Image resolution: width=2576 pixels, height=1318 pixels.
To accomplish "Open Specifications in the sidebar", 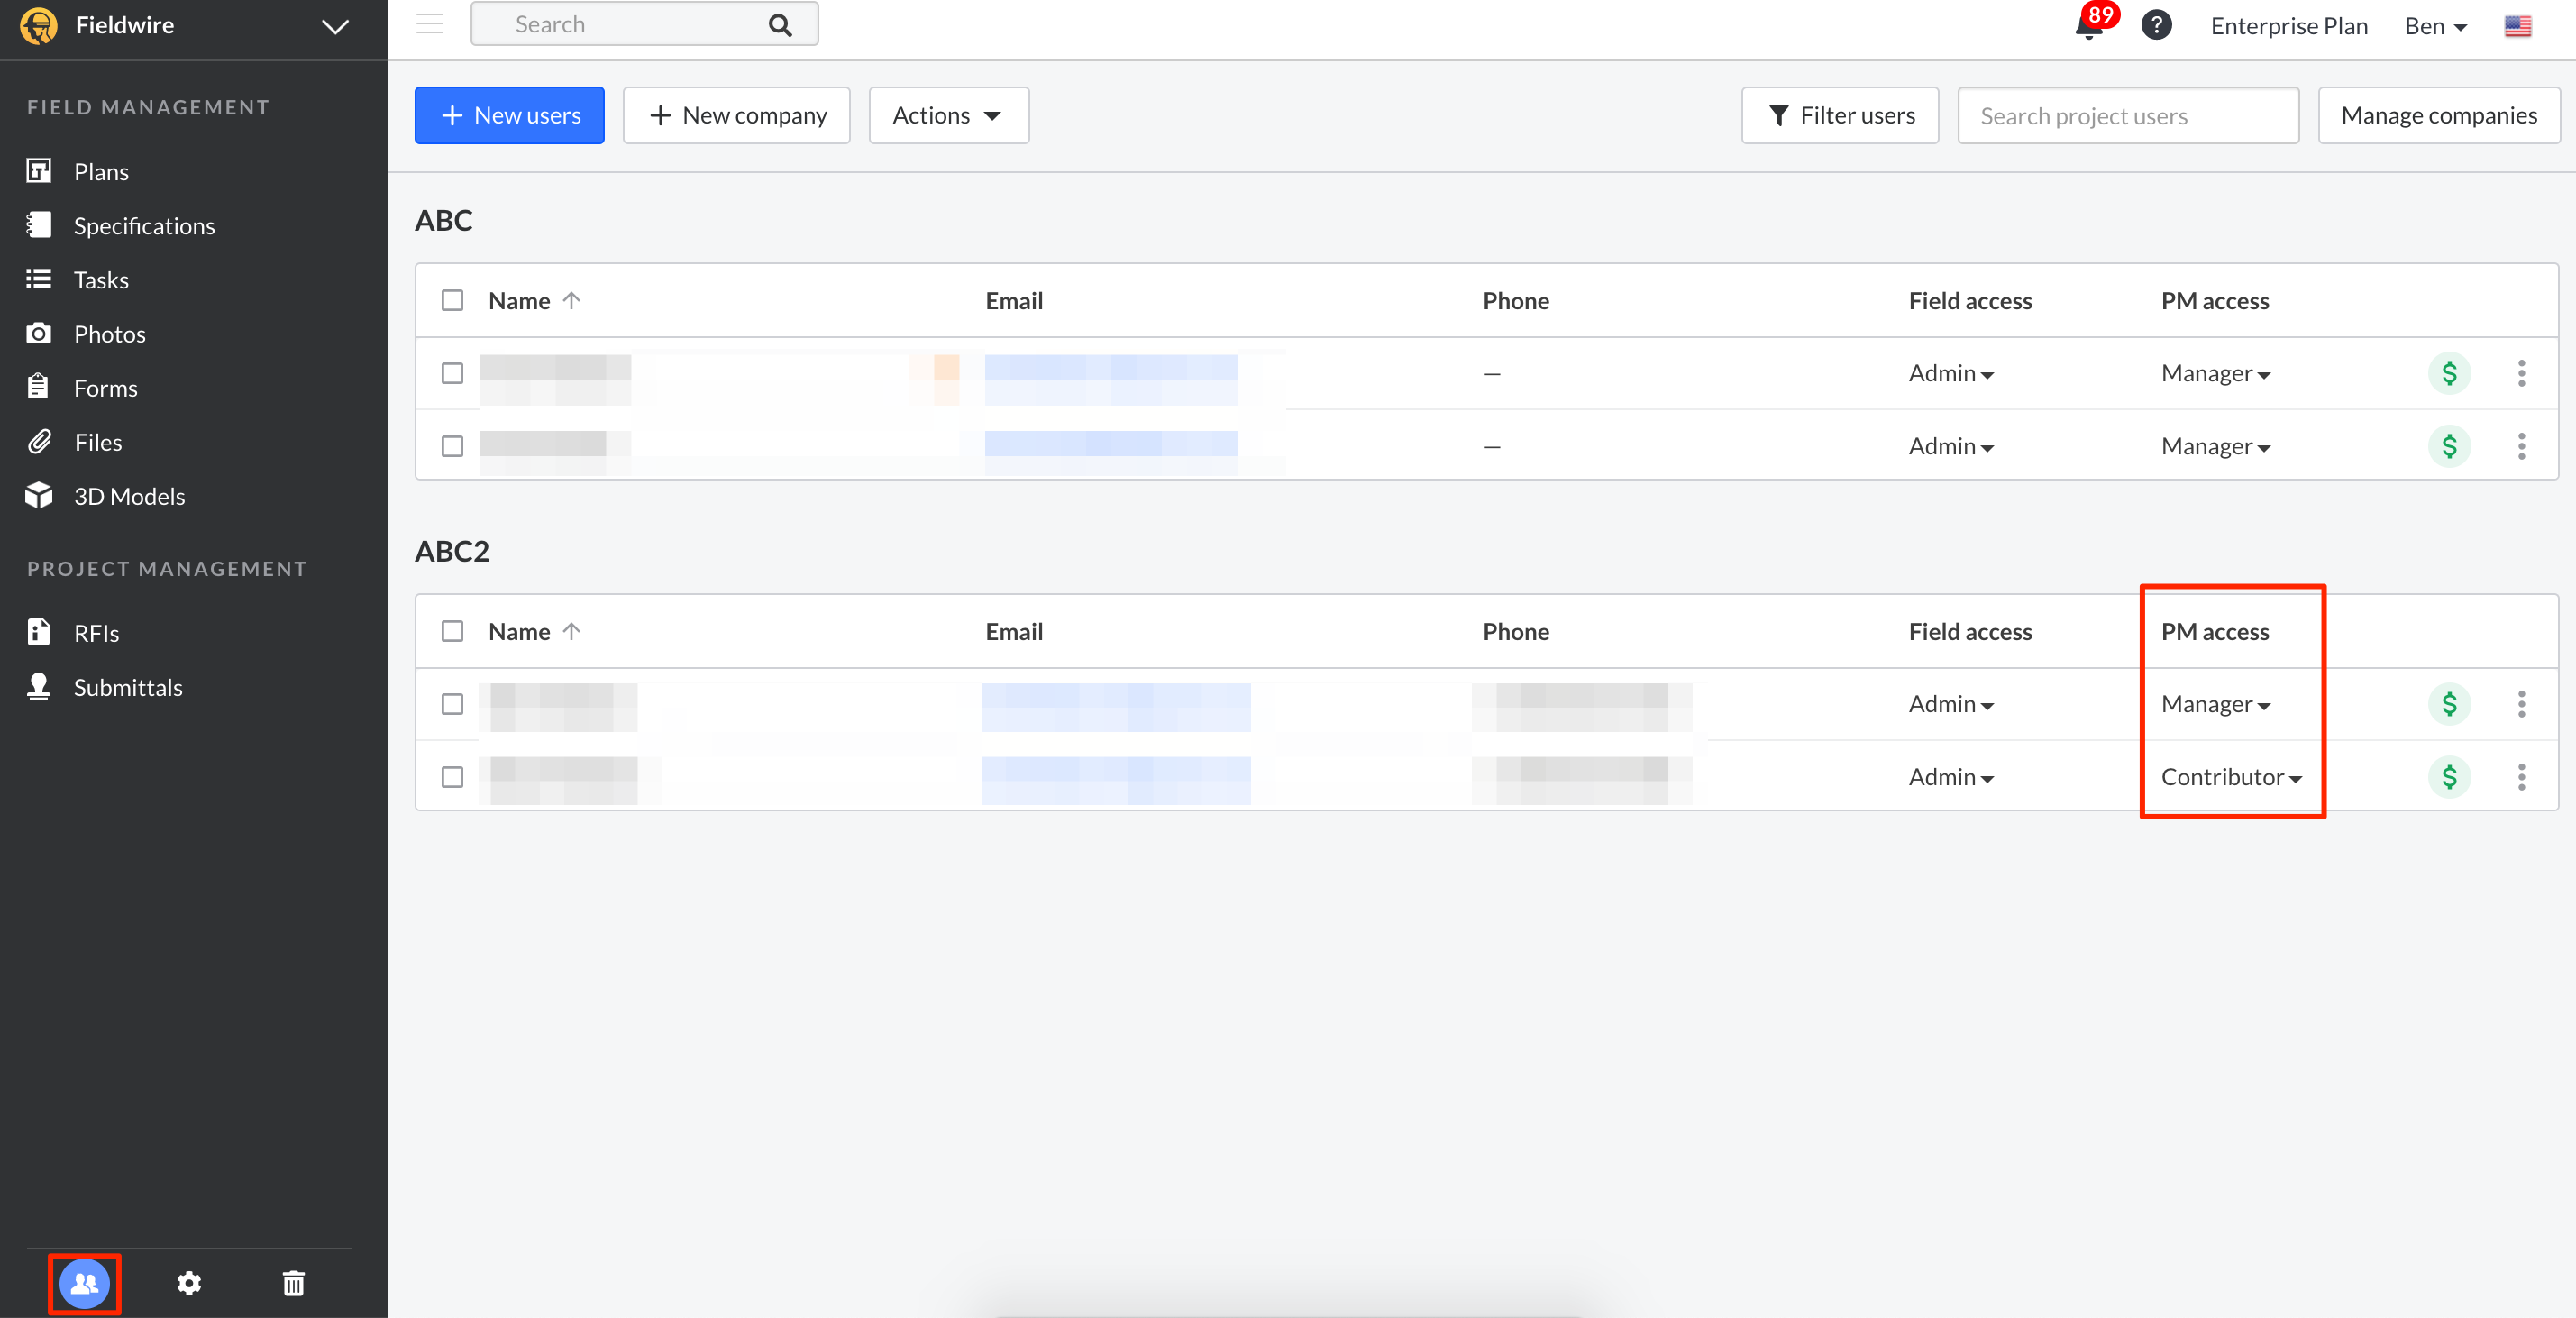I will (x=143, y=226).
